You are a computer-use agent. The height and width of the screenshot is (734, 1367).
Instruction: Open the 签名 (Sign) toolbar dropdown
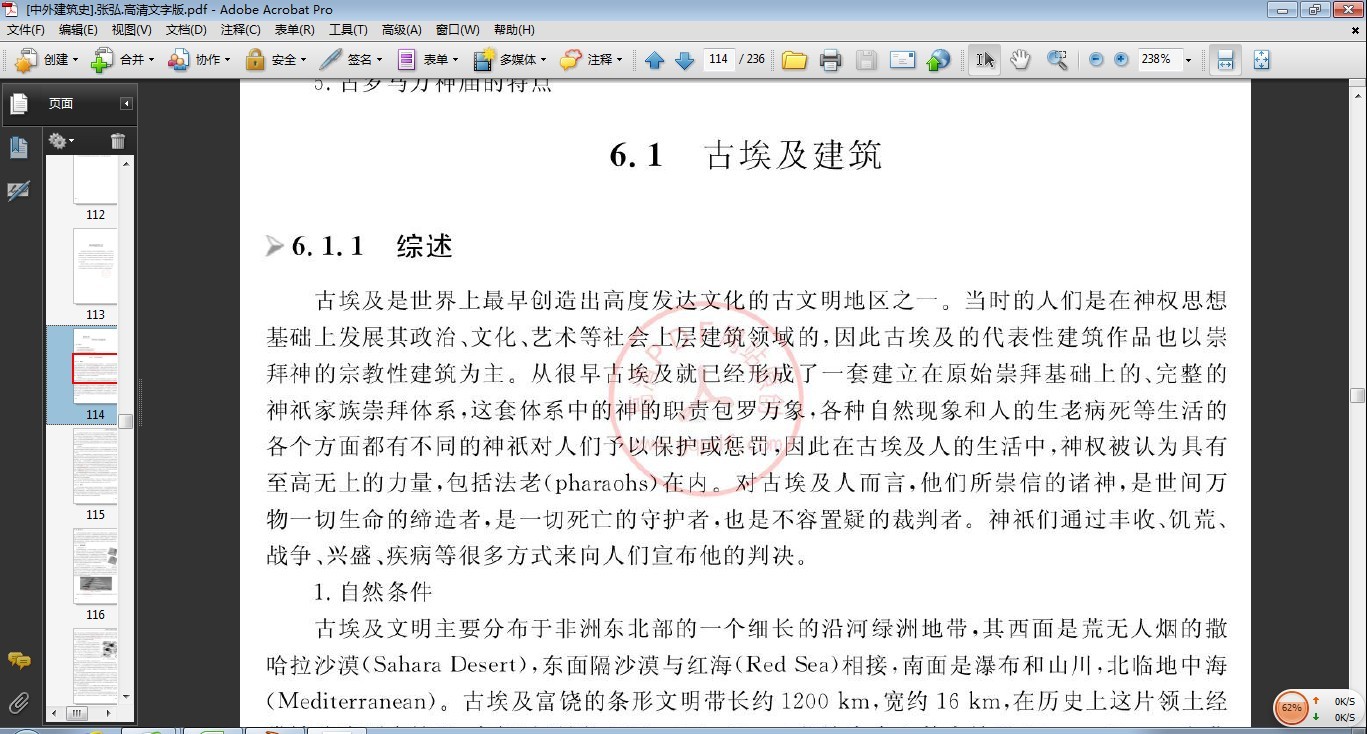[x=378, y=60]
